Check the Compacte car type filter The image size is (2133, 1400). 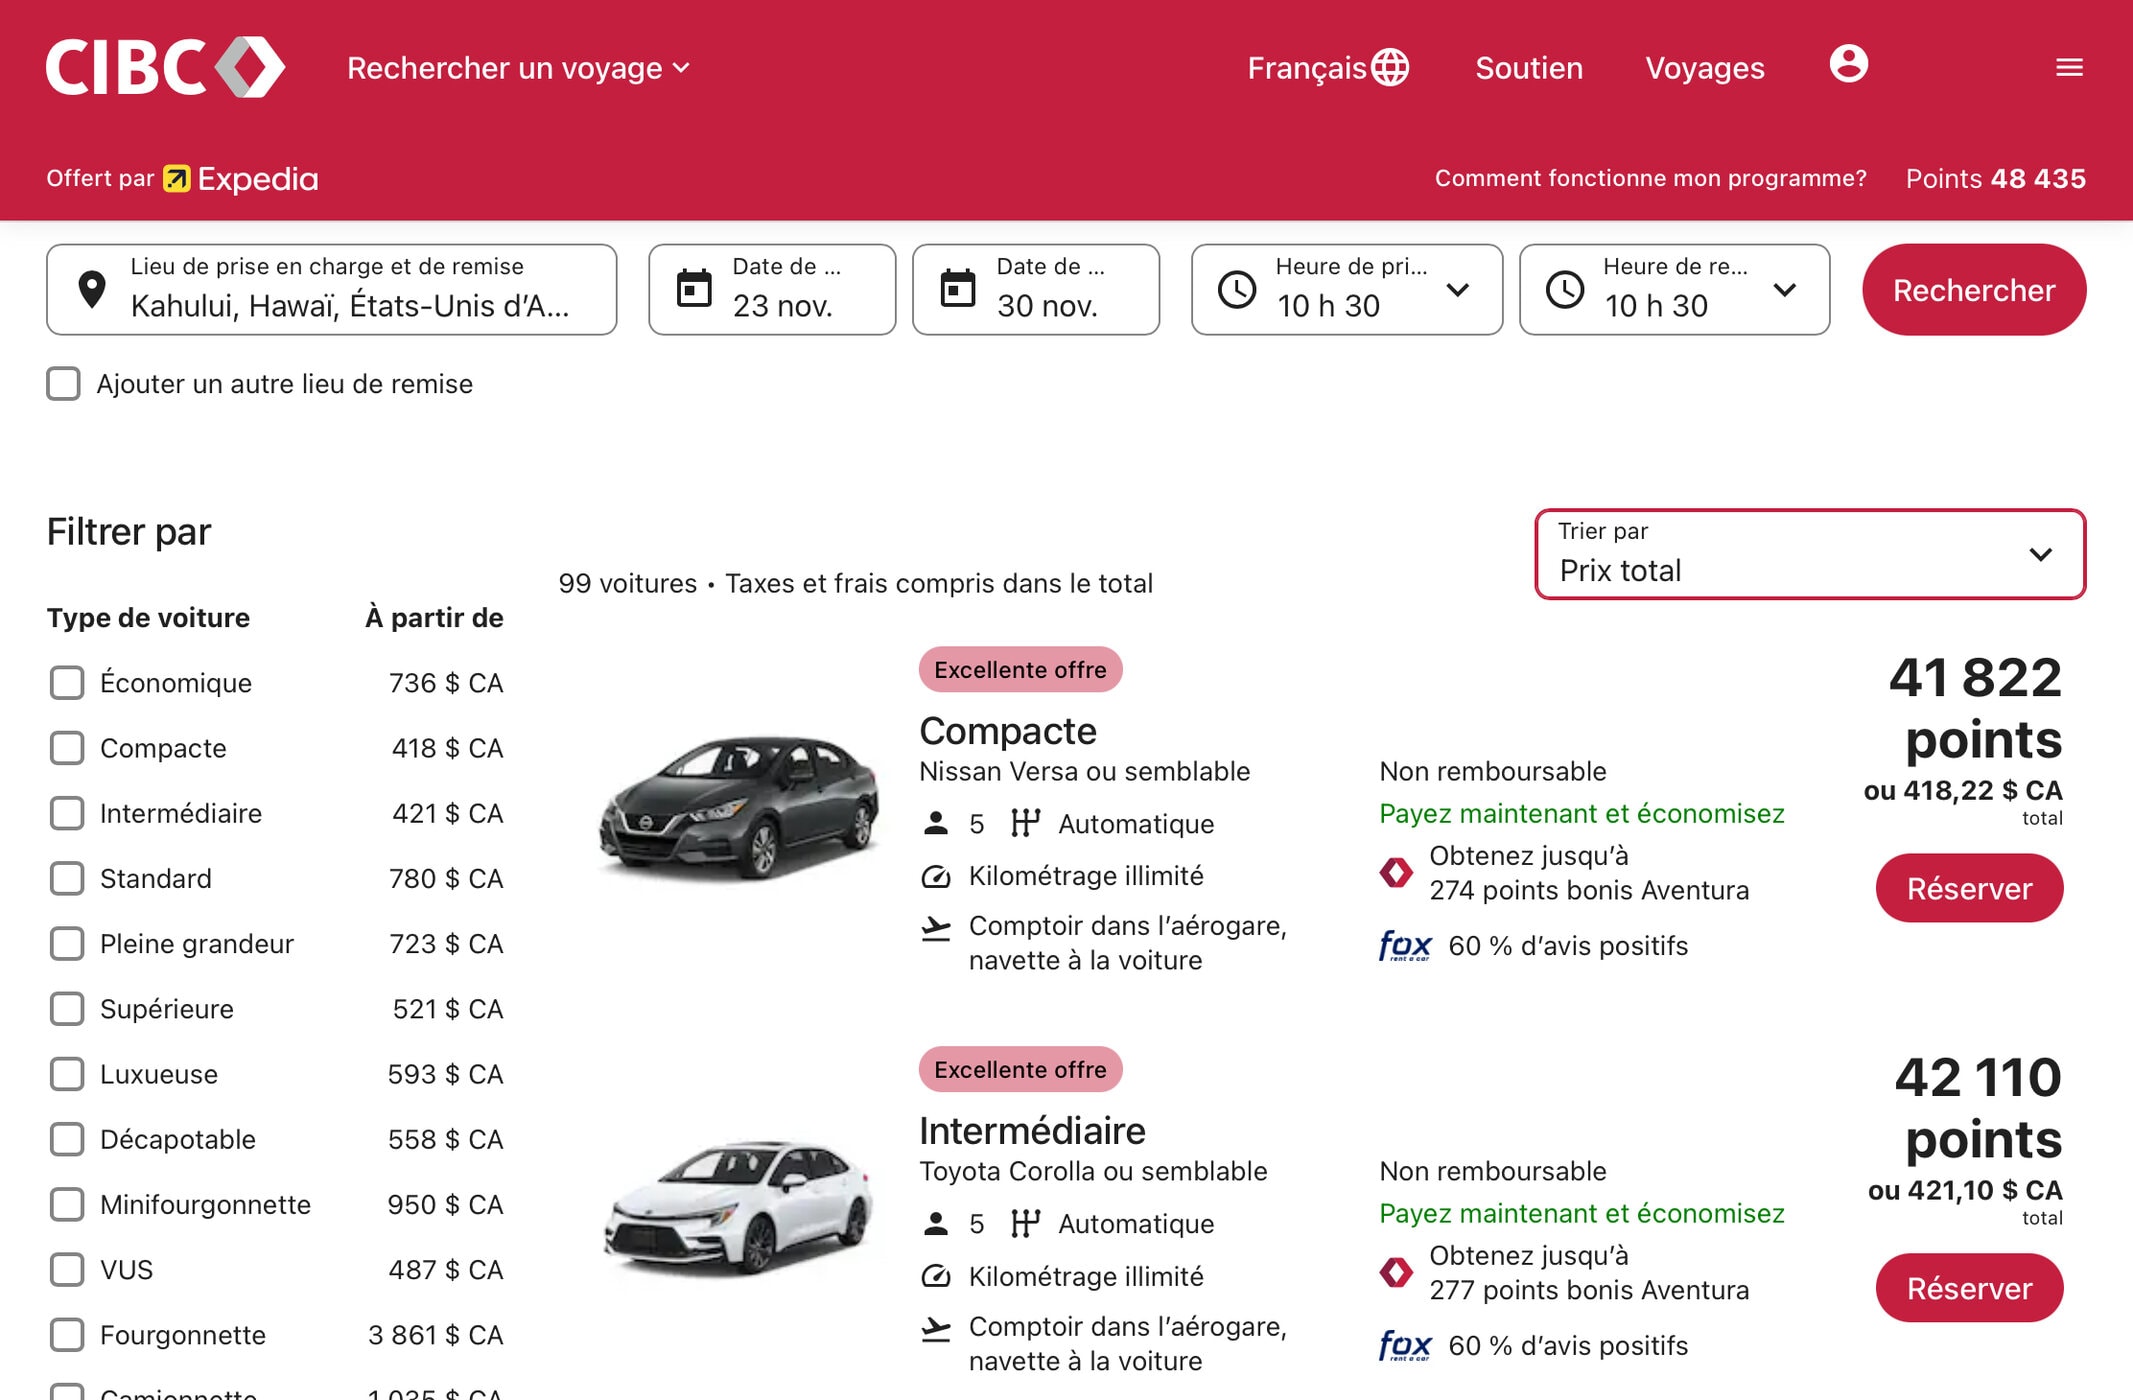click(67, 748)
